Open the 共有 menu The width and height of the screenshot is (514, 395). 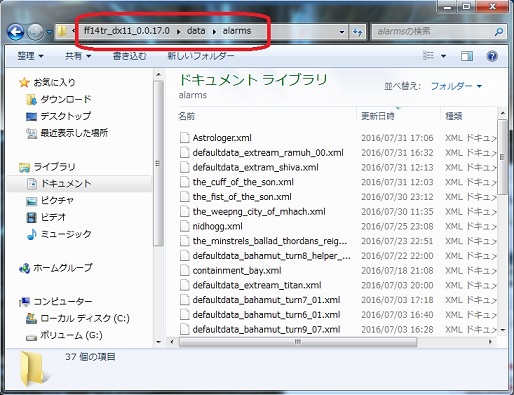78,56
